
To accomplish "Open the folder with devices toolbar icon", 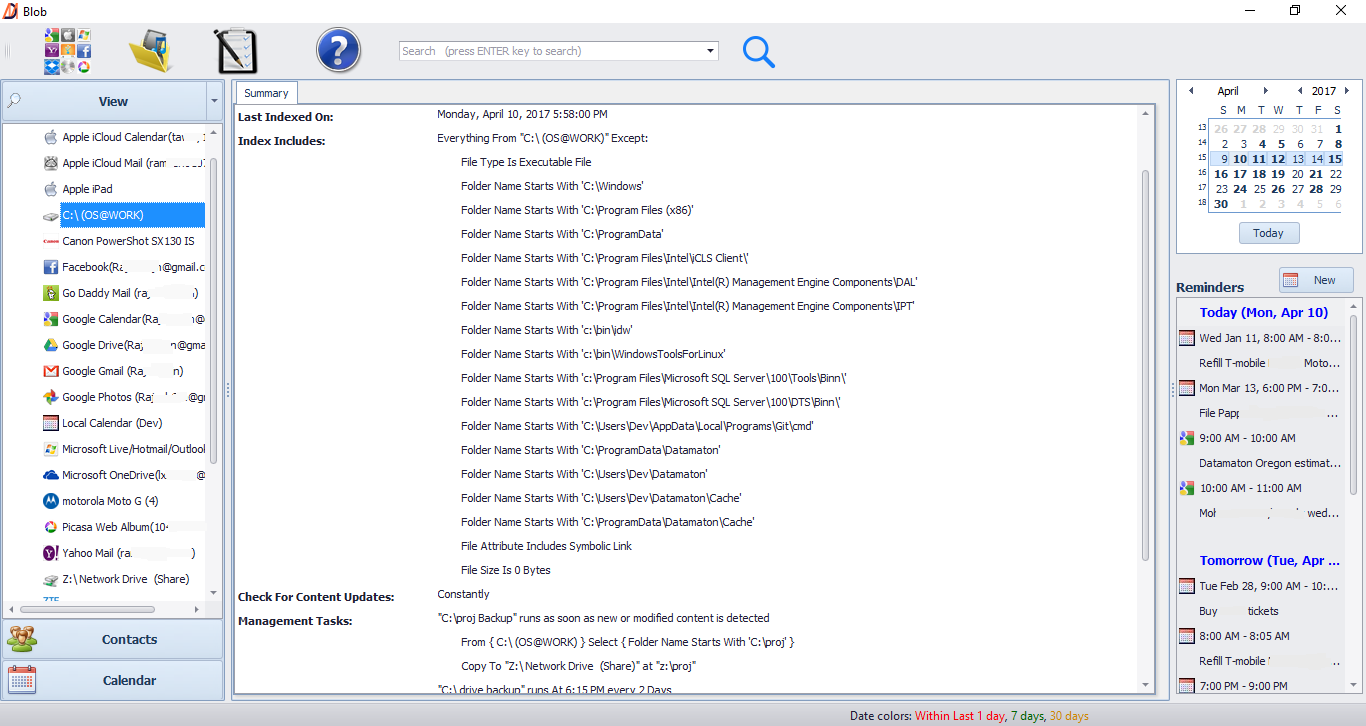I will (x=151, y=51).
